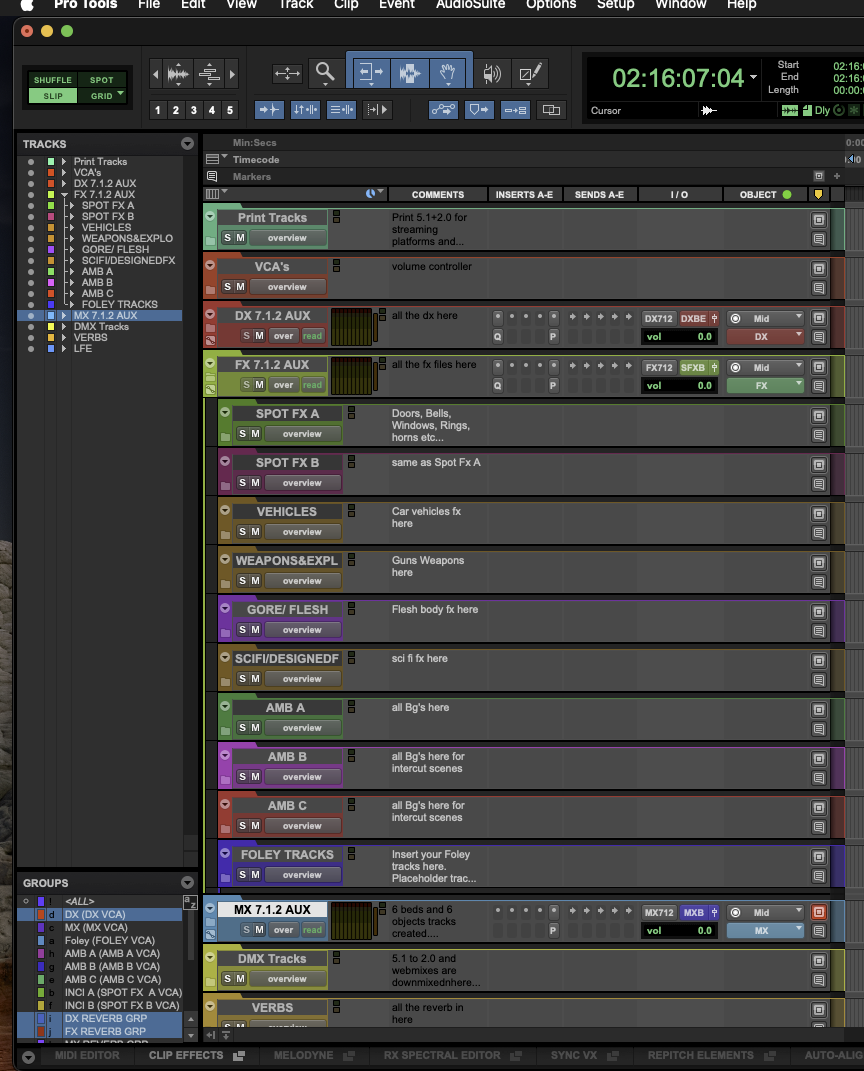Click overview button on GORE/ FLESH track

coord(302,630)
